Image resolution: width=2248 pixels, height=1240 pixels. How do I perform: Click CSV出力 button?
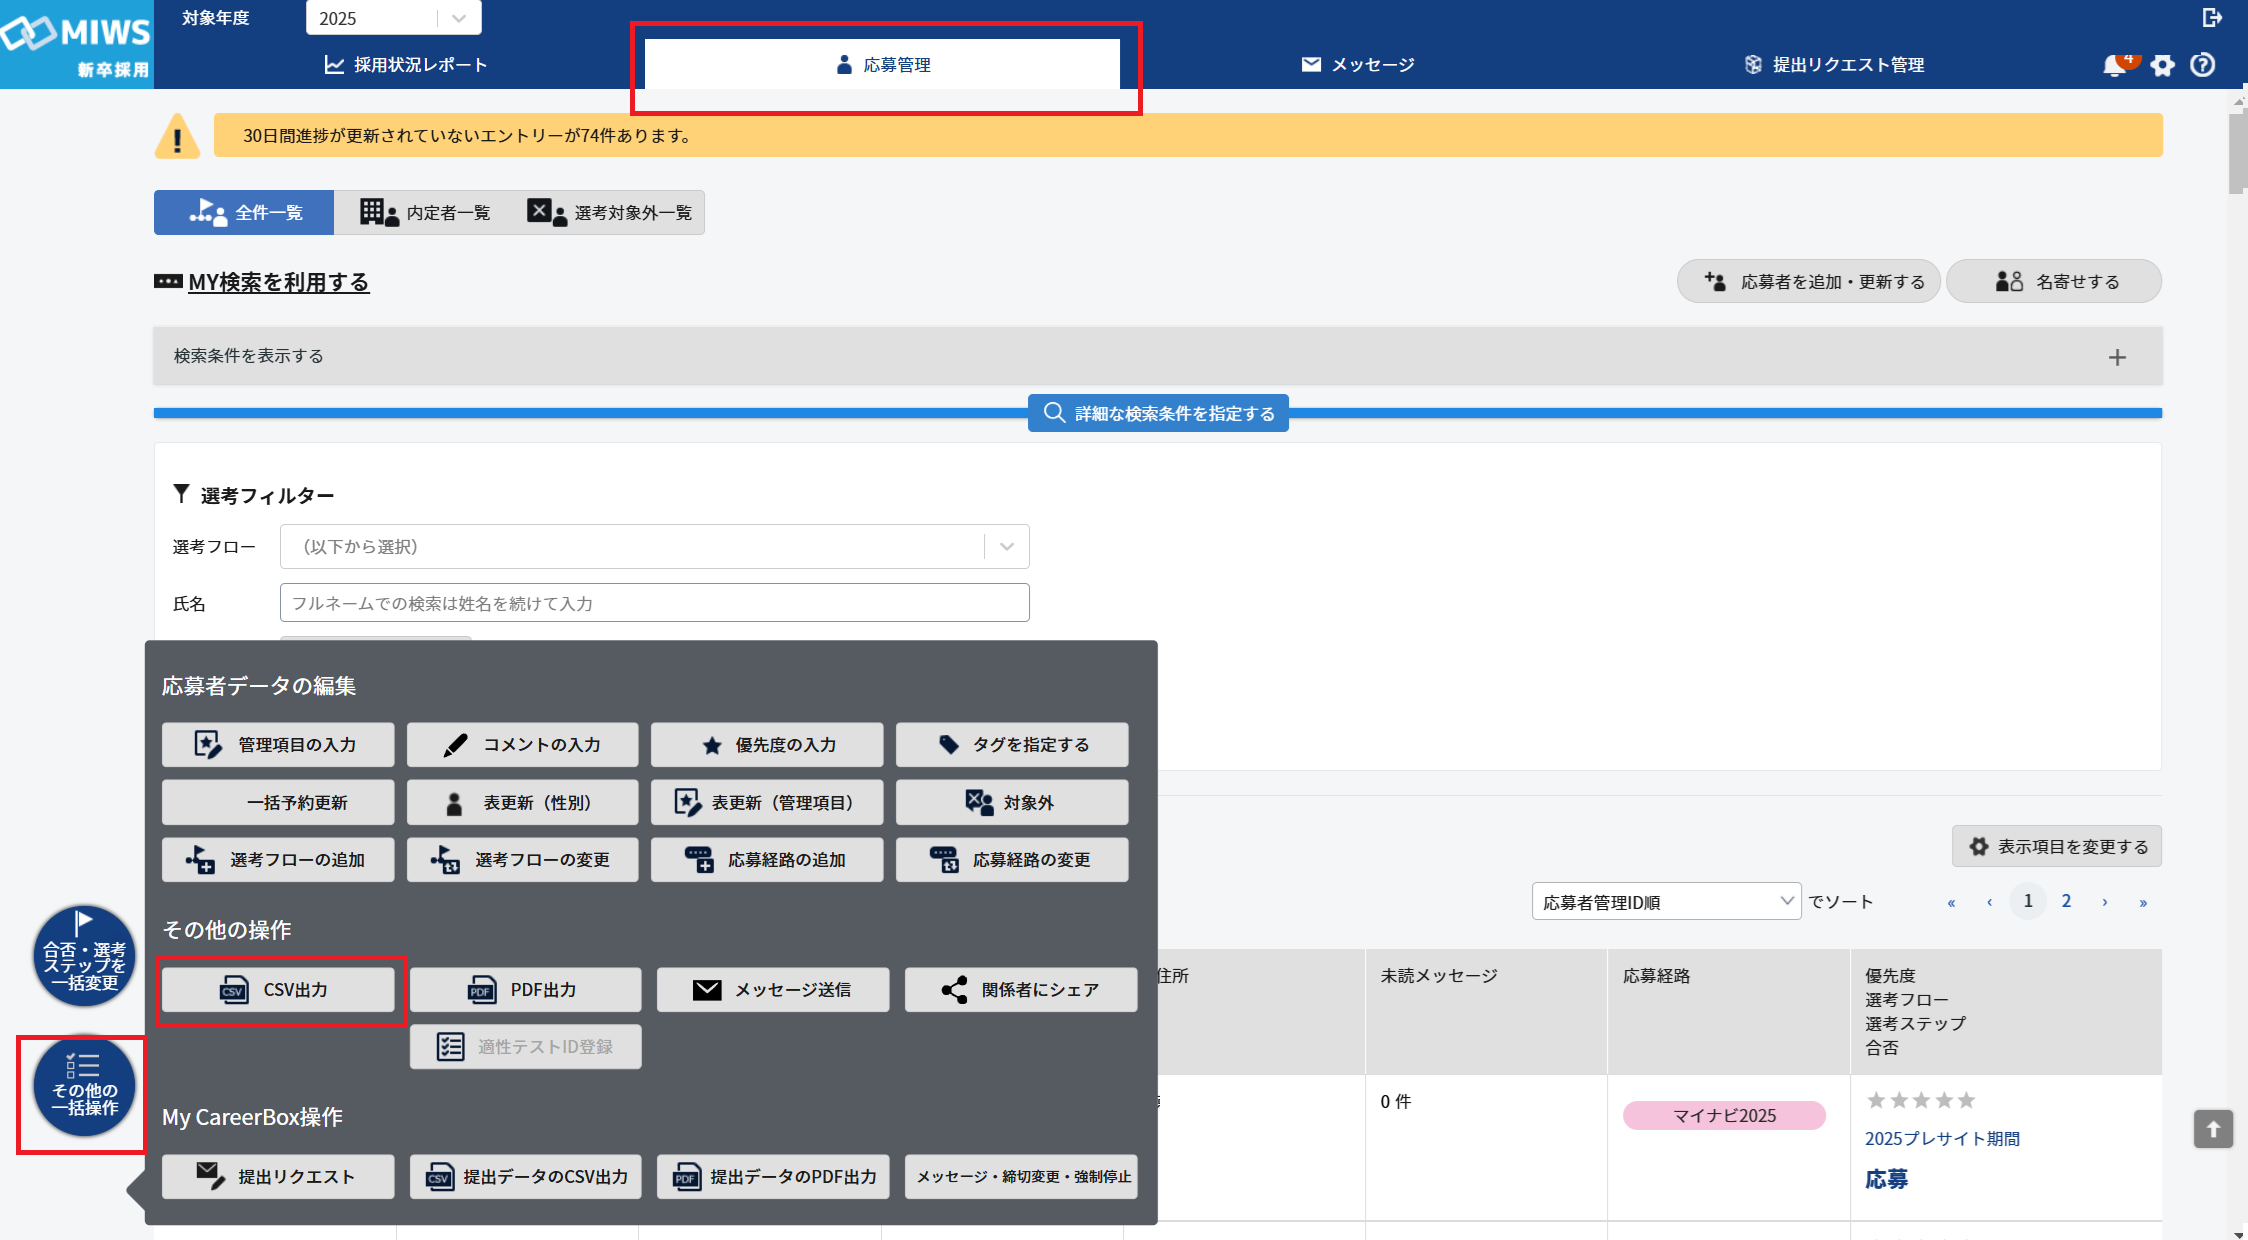278,990
